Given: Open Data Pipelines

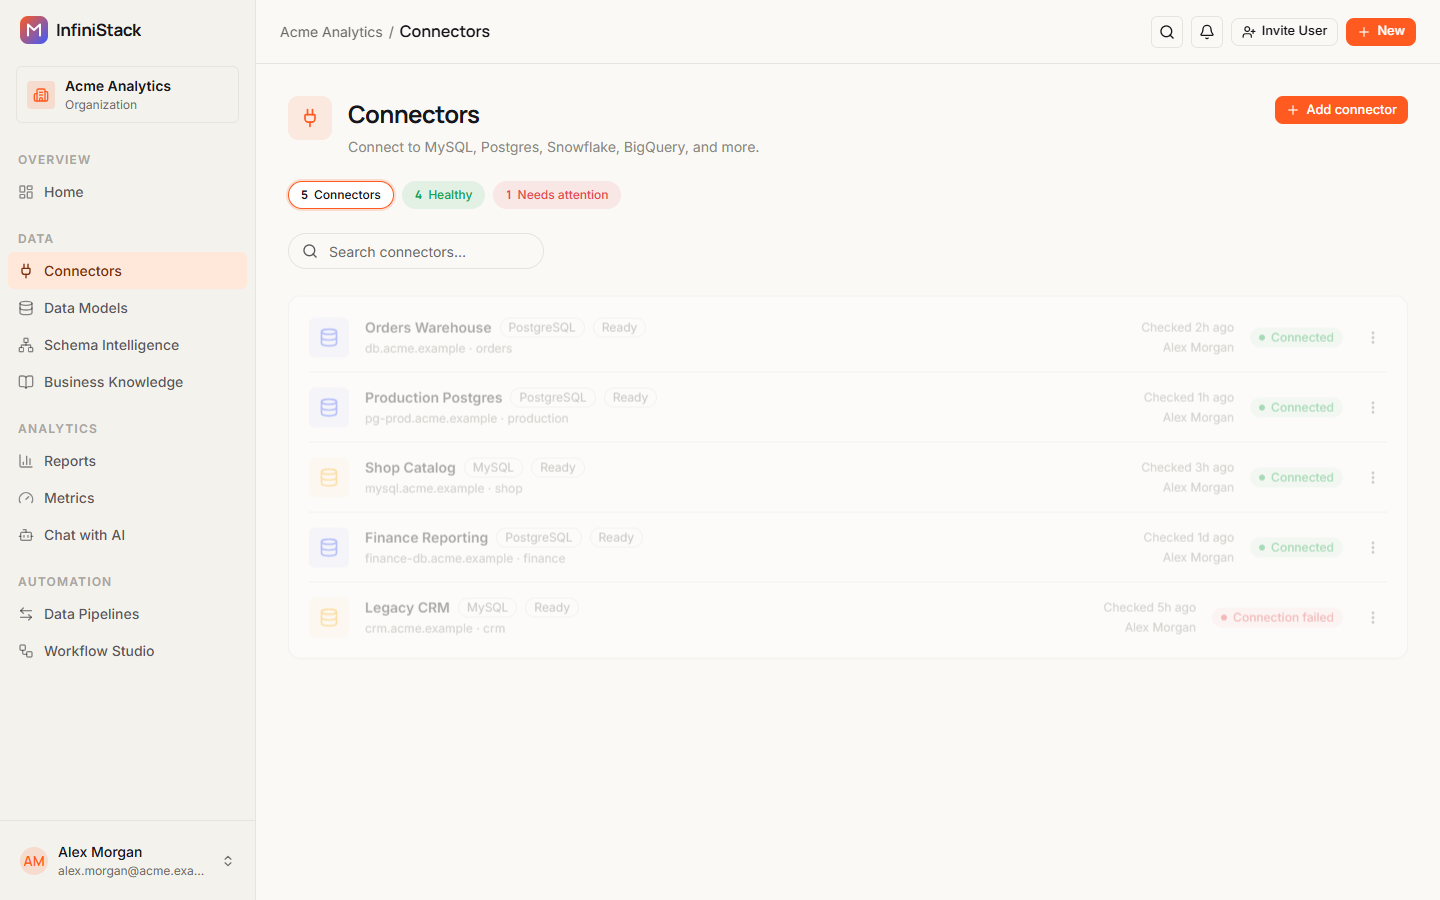Looking at the screenshot, I should tap(127, 614).
